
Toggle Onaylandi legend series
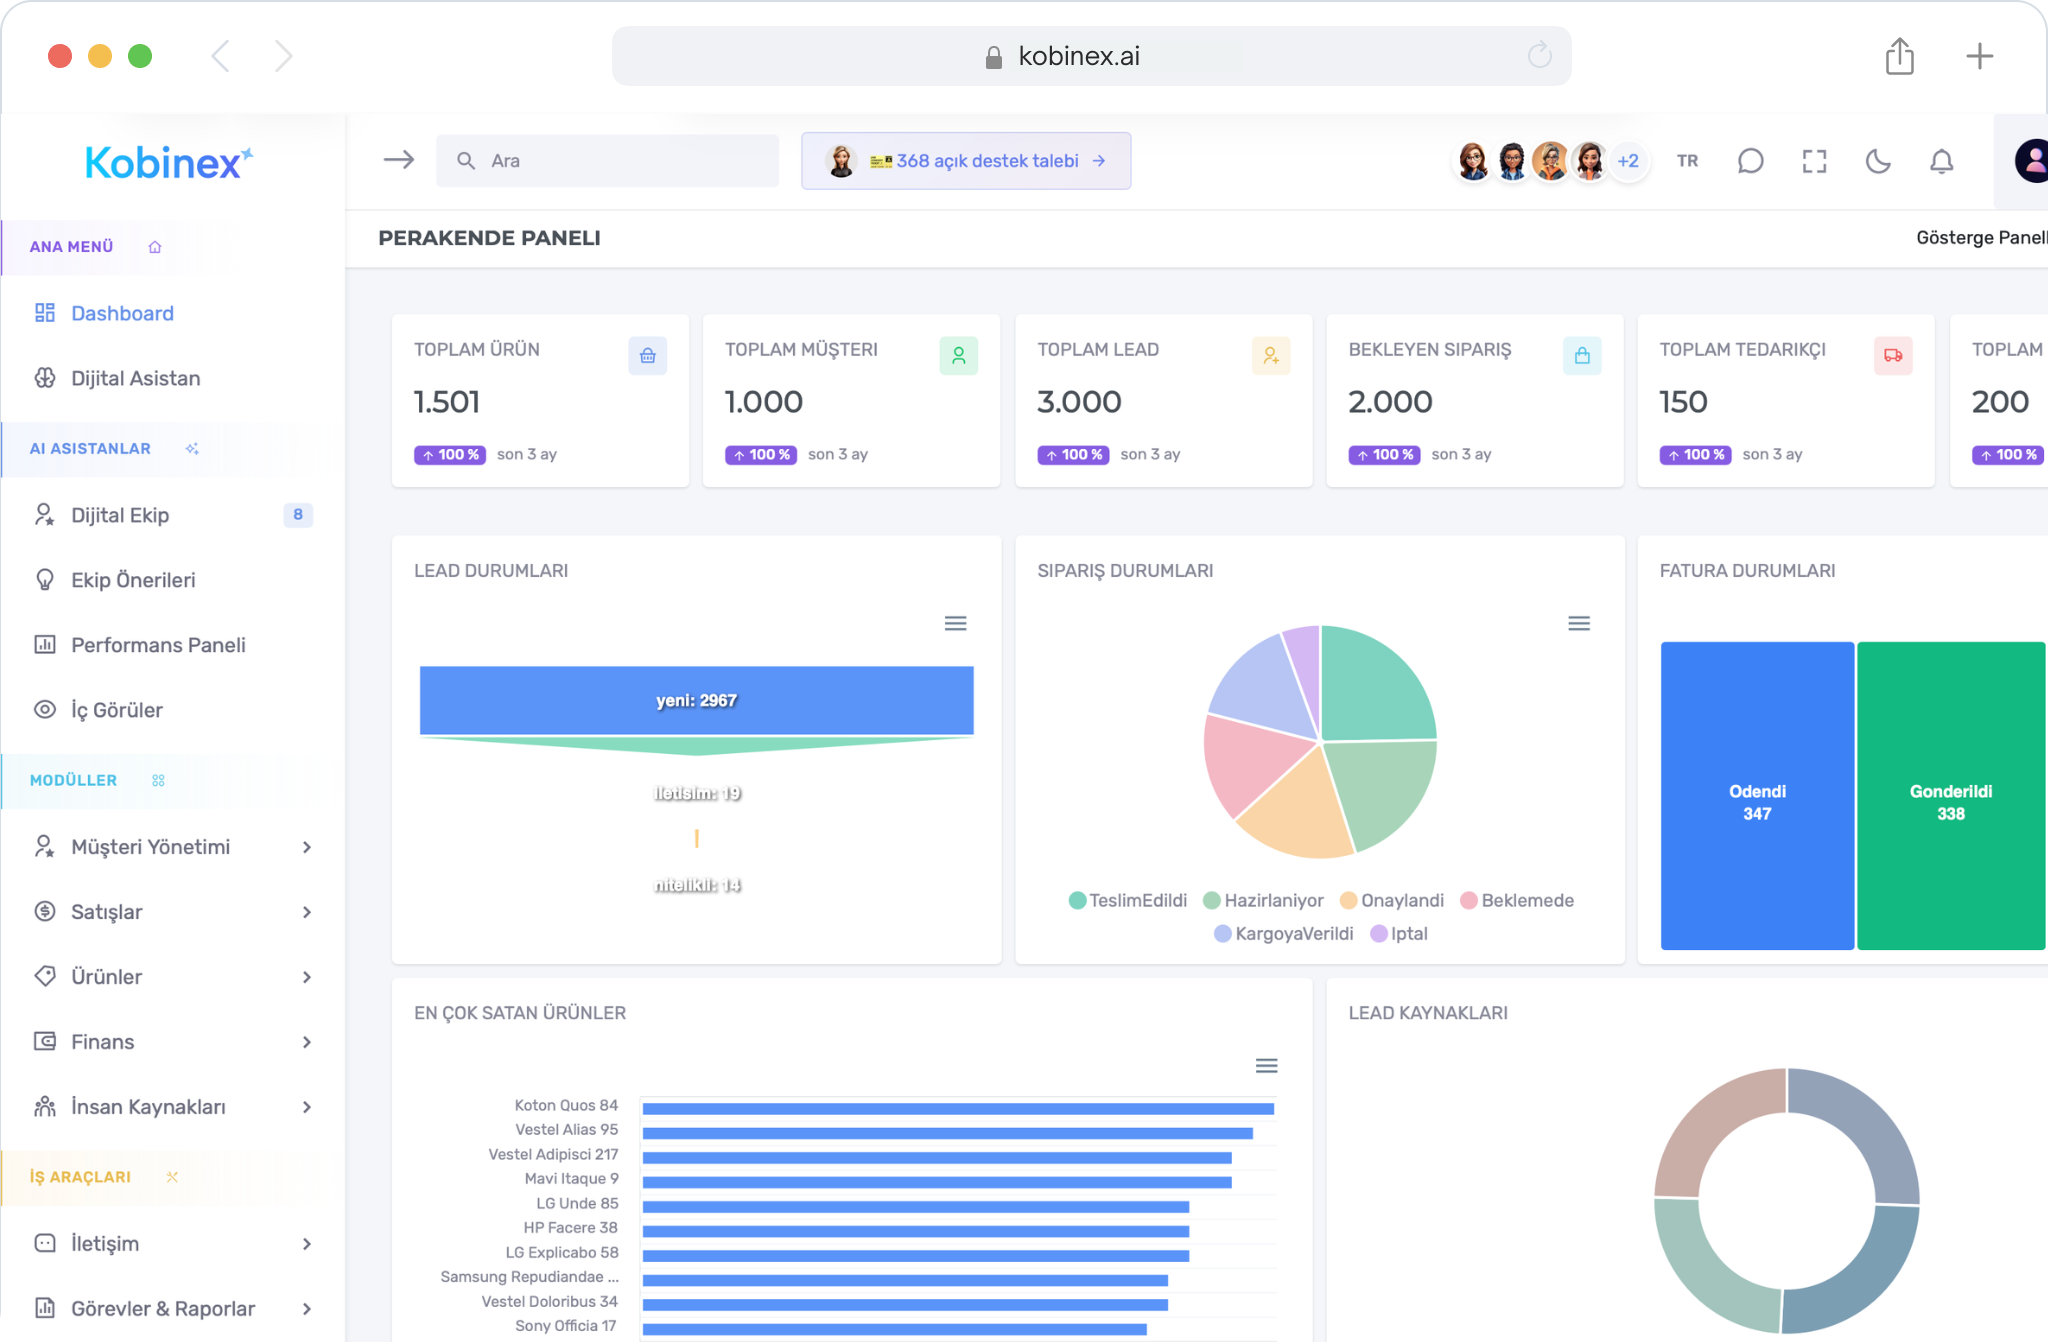(1392, 901)
